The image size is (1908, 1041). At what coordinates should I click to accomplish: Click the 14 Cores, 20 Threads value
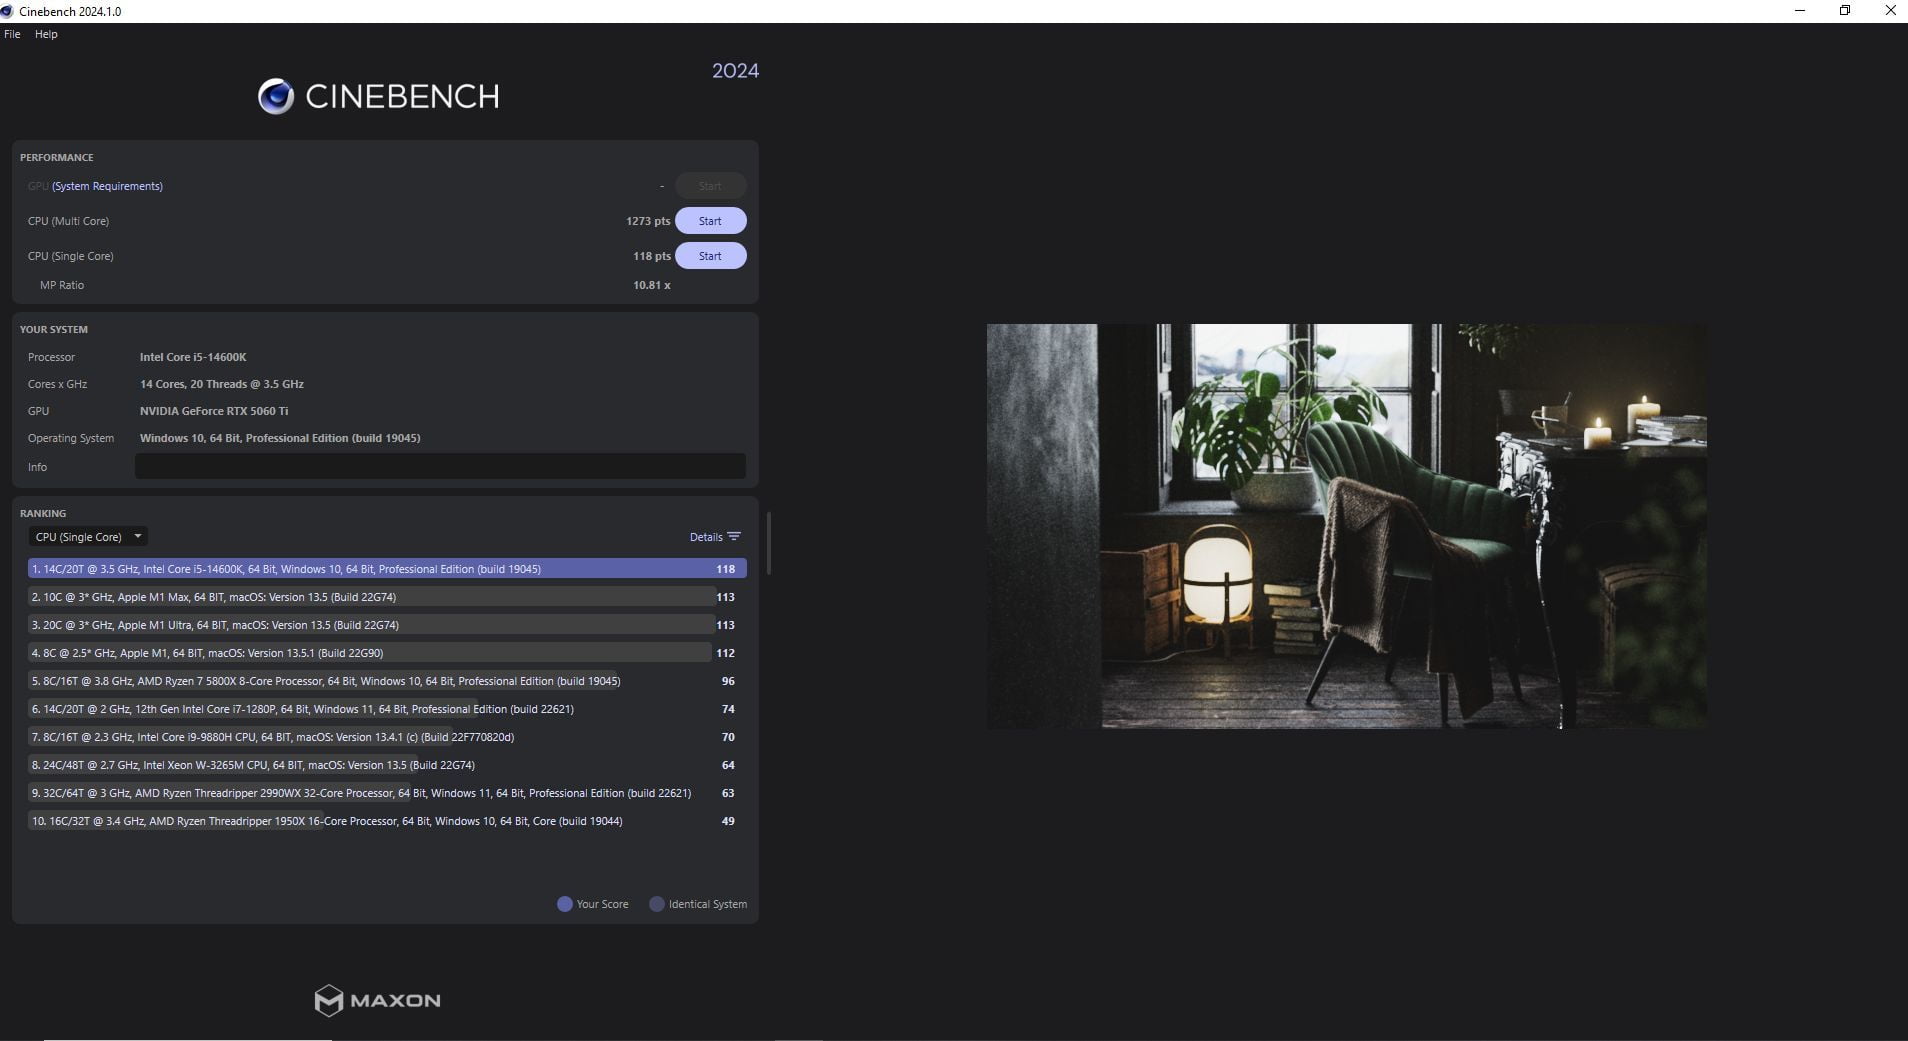coord(222,384)
